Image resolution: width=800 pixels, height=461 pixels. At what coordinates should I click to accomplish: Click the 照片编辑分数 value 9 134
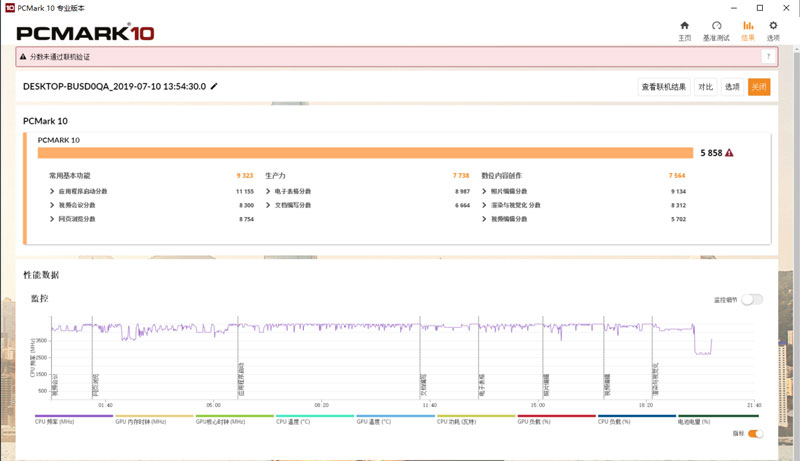coord(679,191)
